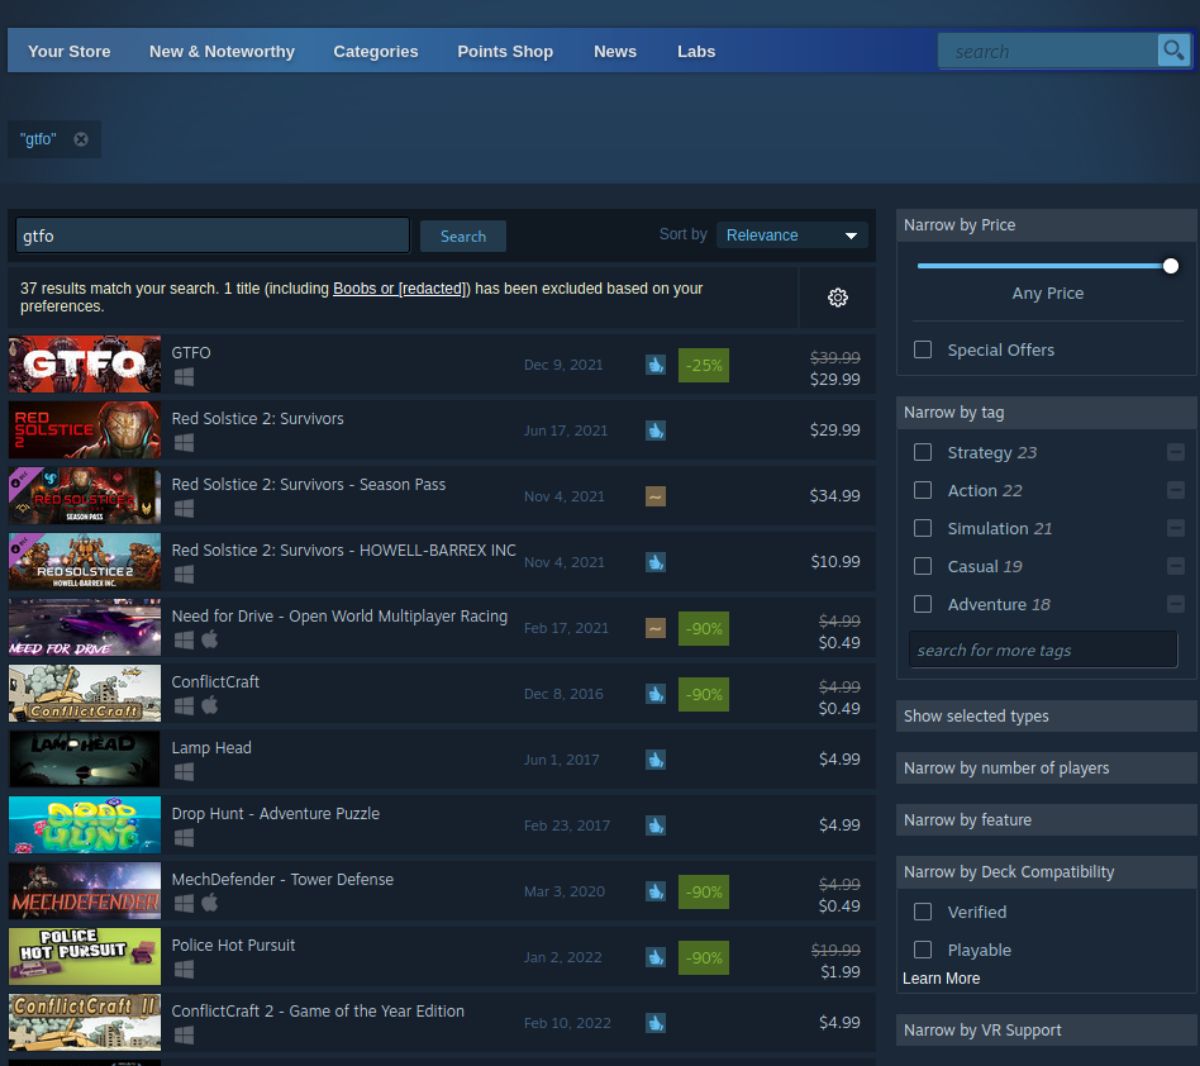The image size is (1200, 1066).
Task: Tick the Verified Deck compatibility checkbox
Action: coord(923,912)
